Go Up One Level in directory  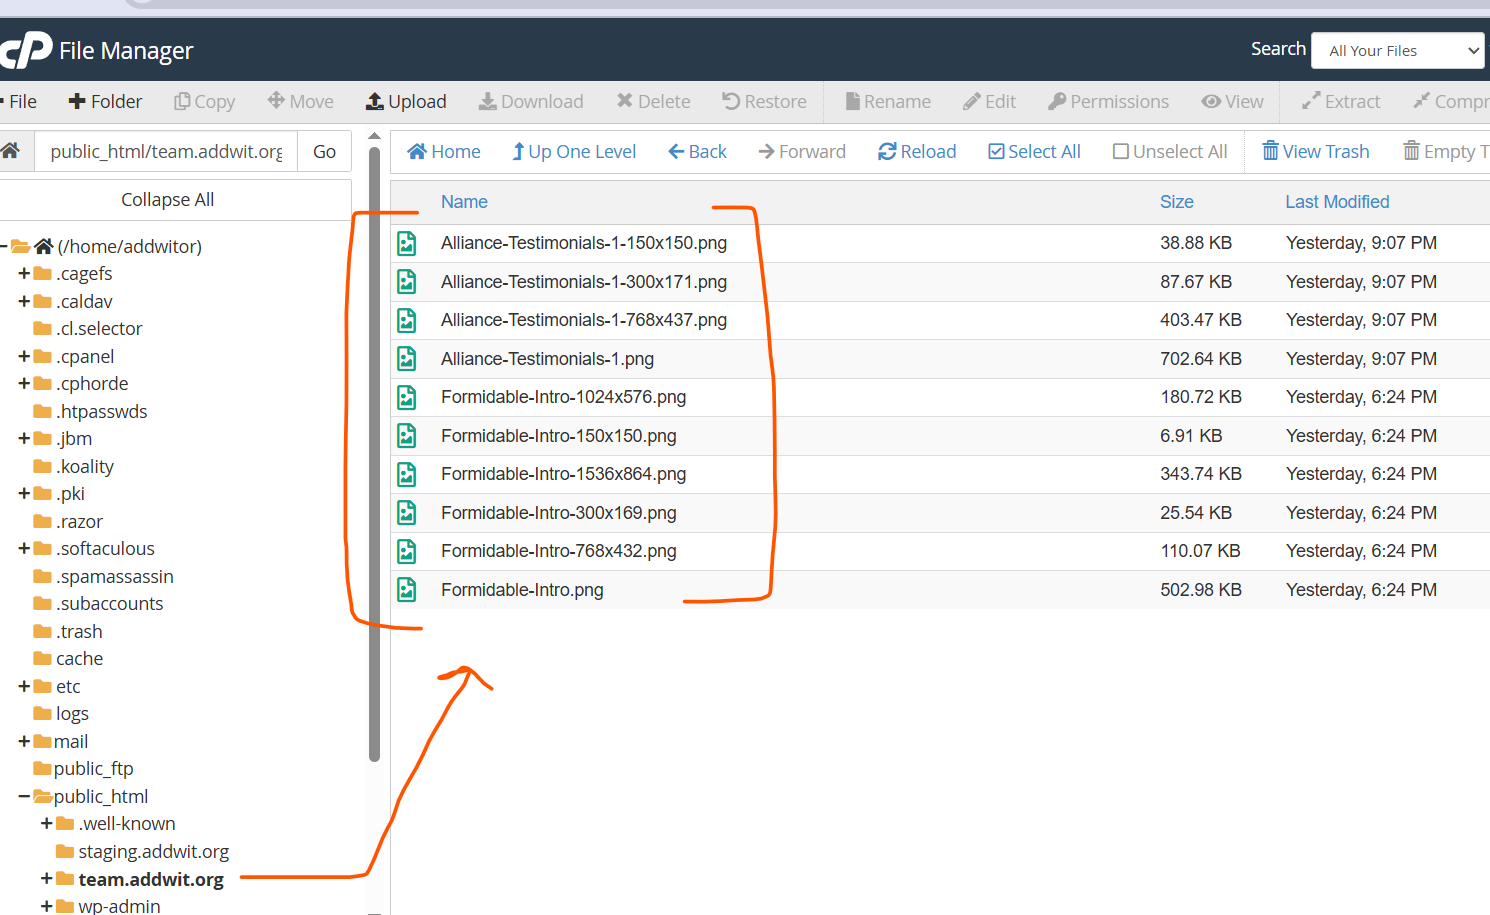574,151
